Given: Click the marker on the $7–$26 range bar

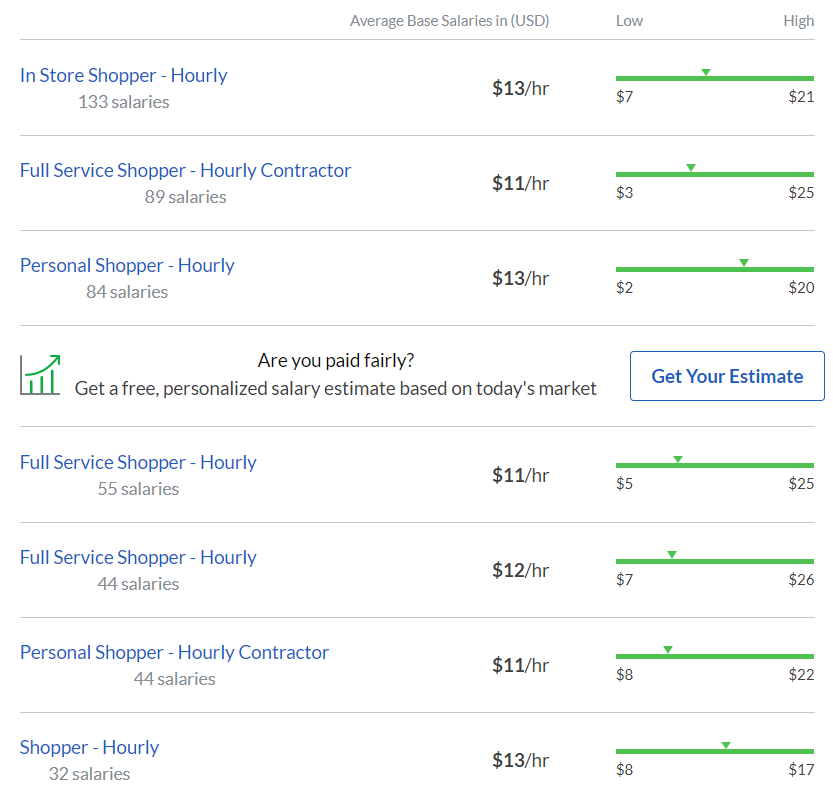Looking at the screenshot, I should 672,554.
